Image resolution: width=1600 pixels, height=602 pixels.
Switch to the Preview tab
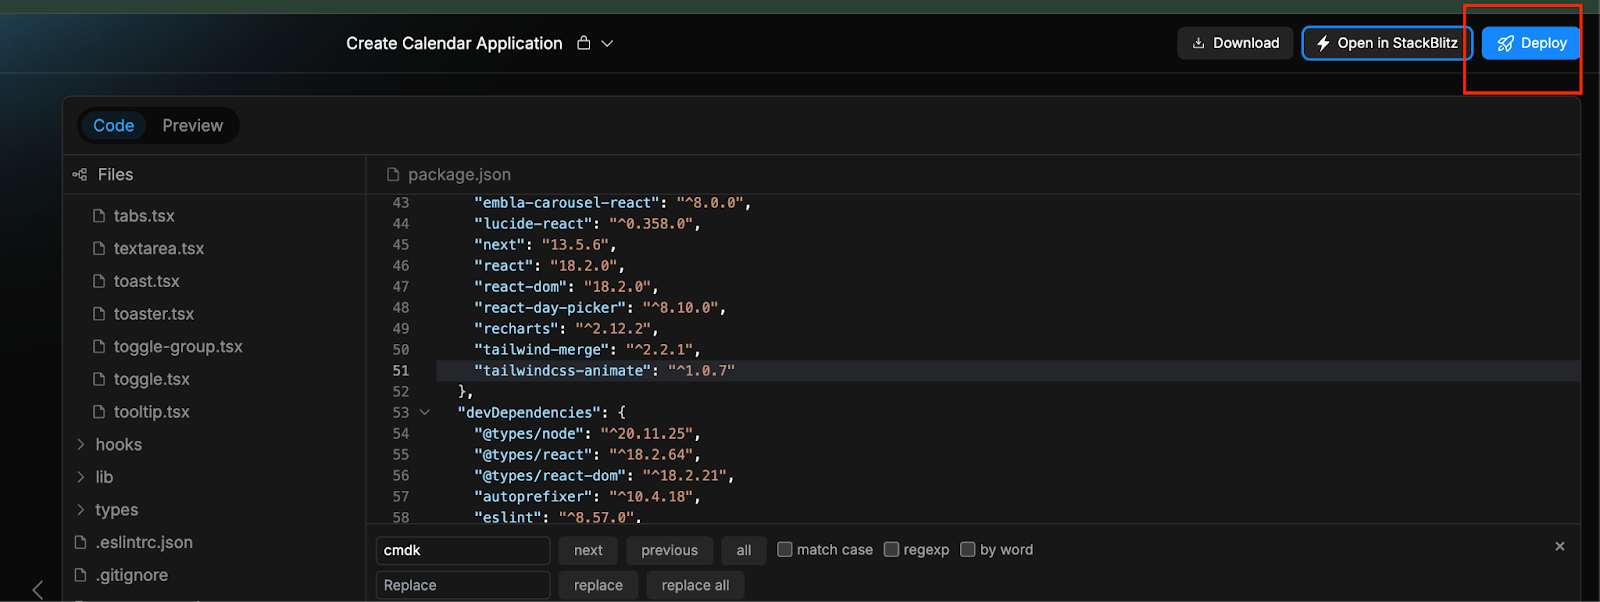pos(192,125)
